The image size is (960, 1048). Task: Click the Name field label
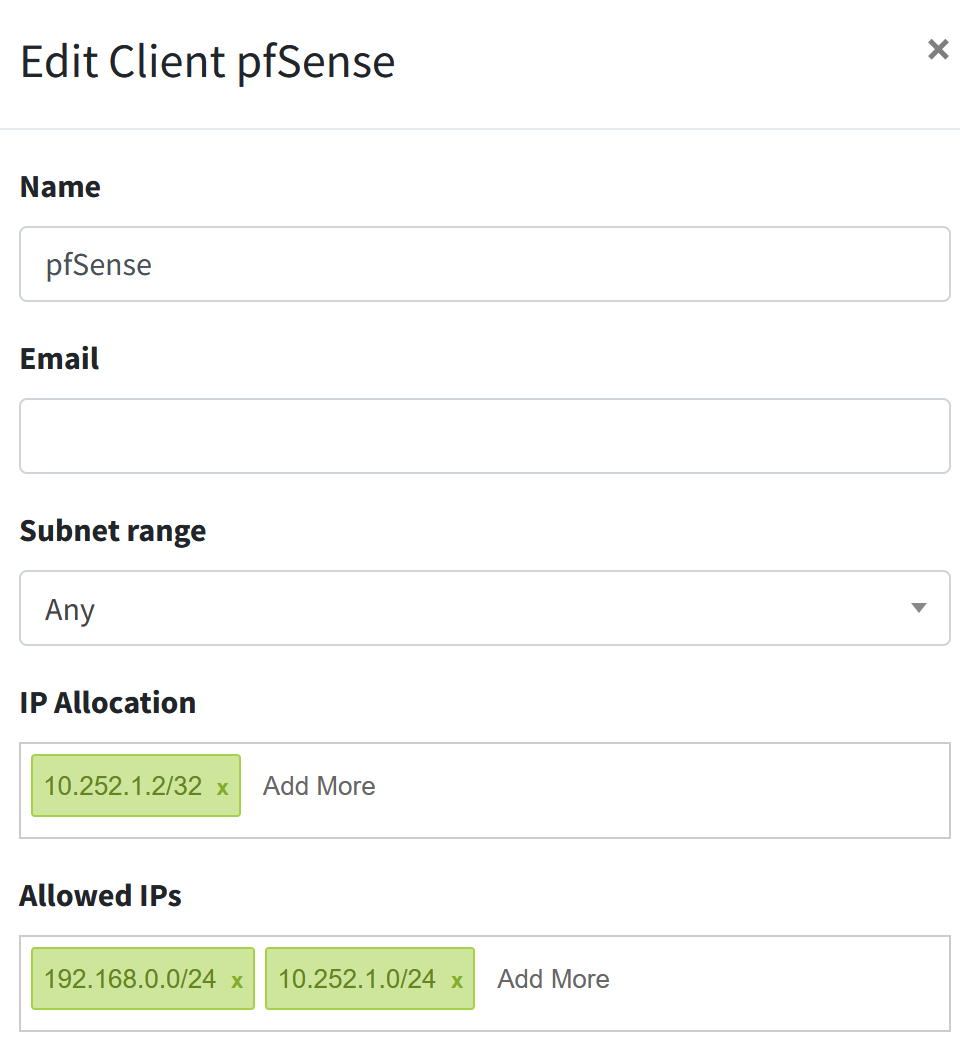click(x=60, y=187)
